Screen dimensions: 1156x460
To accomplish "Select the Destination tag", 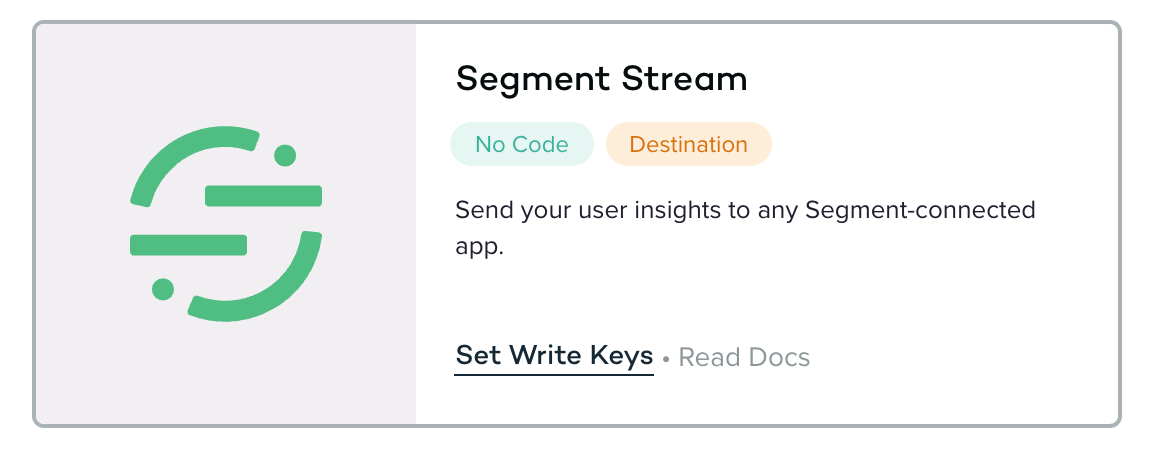I will [x=688, y=144].
